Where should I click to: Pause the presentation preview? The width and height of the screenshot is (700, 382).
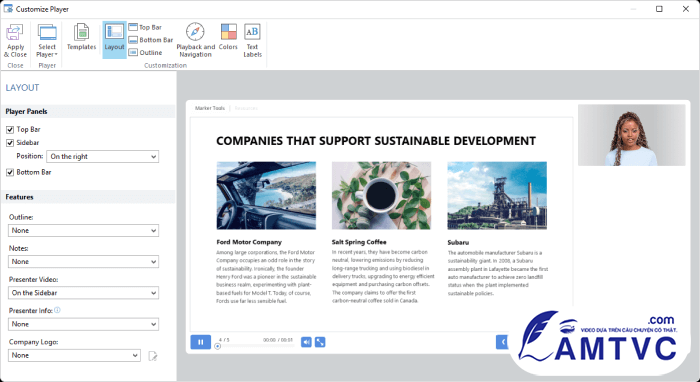200,342
